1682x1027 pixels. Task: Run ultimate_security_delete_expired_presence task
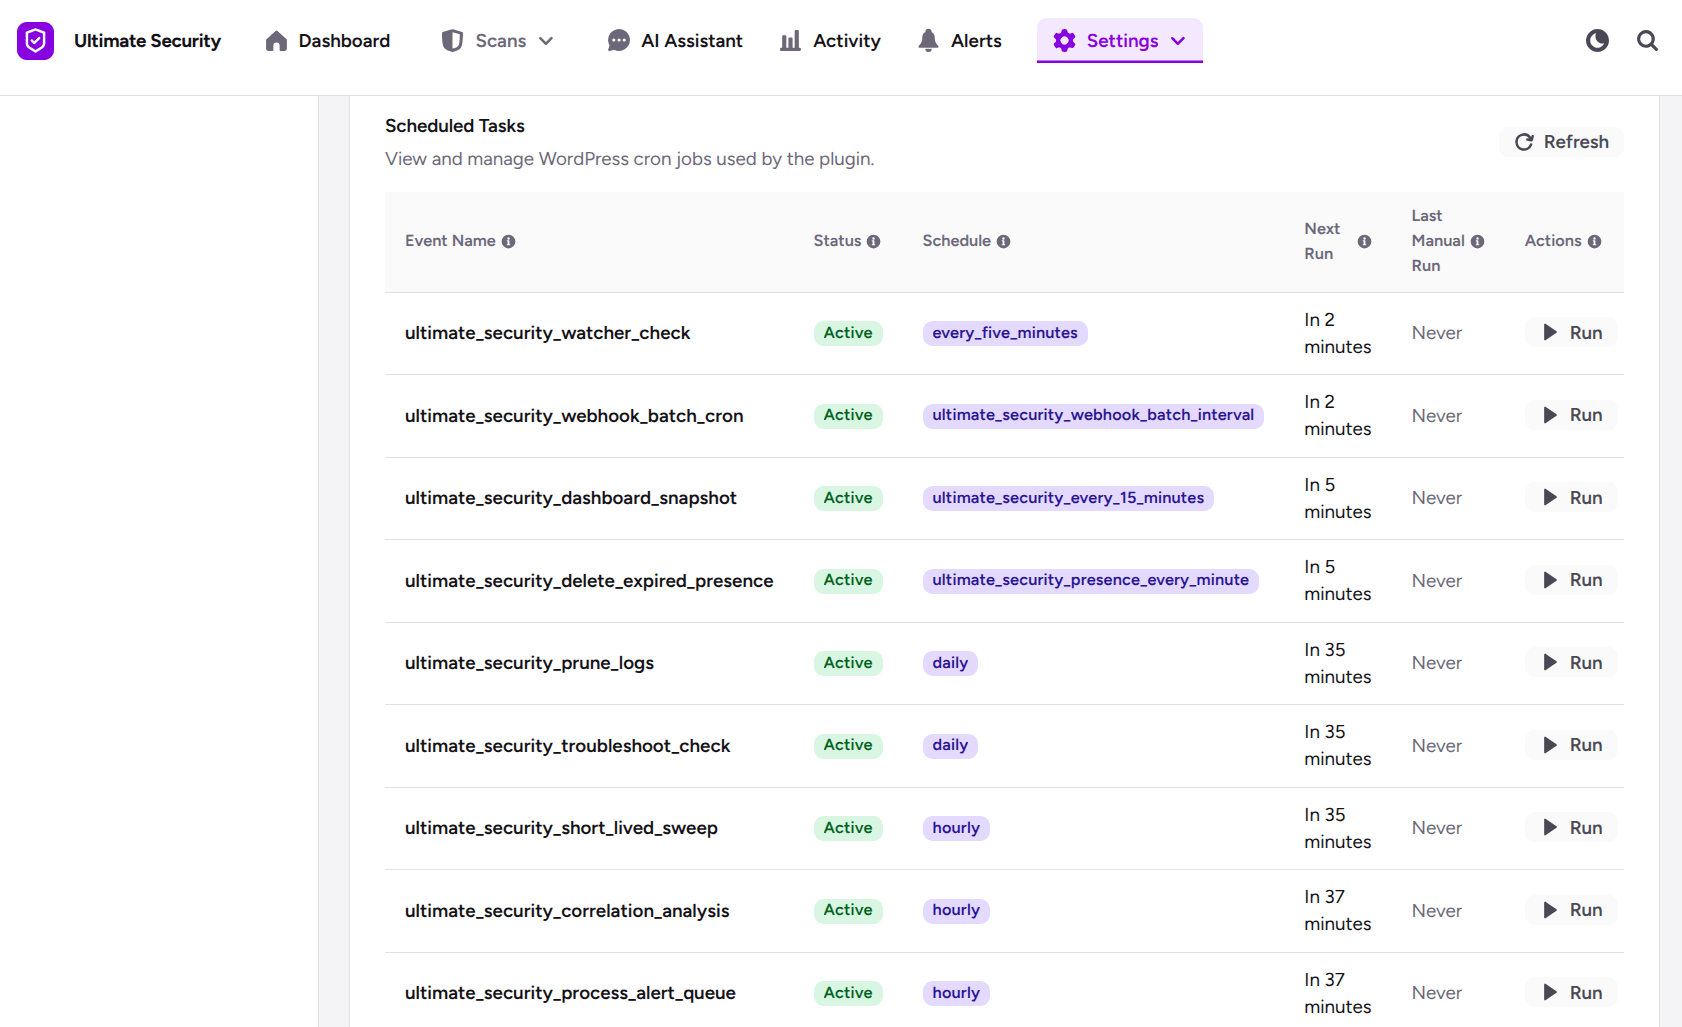pyautogui.click(x=1571, y=580)
